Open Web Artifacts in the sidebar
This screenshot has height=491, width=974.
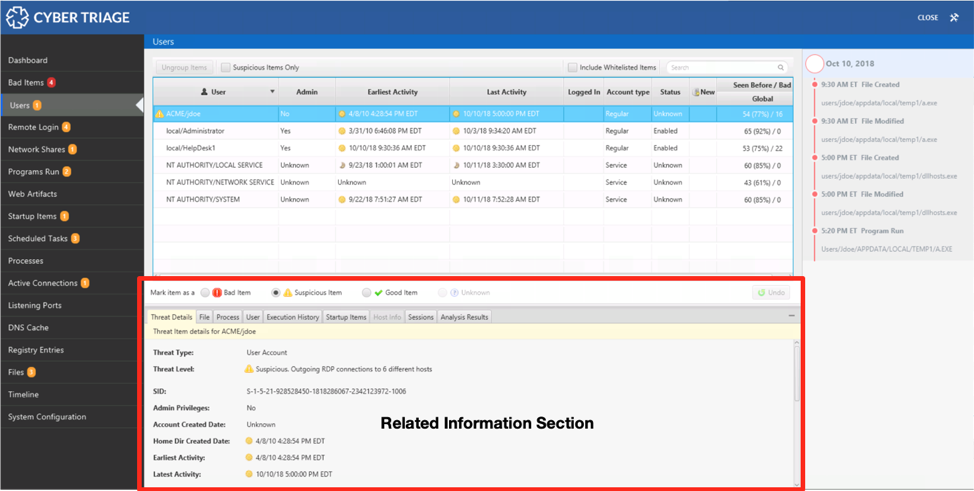click(72, 194)
